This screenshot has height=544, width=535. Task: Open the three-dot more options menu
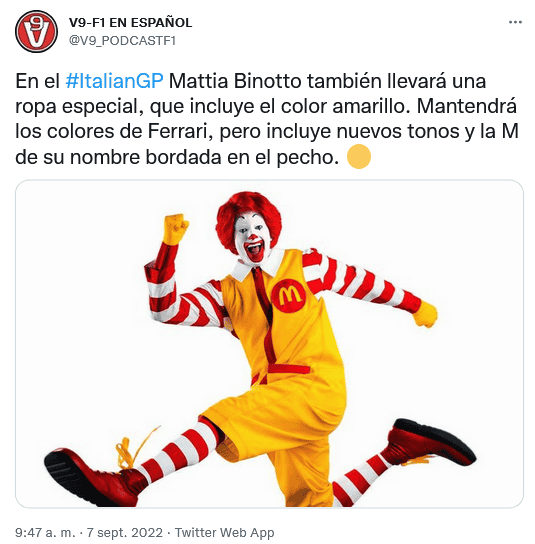click(515, 23)
